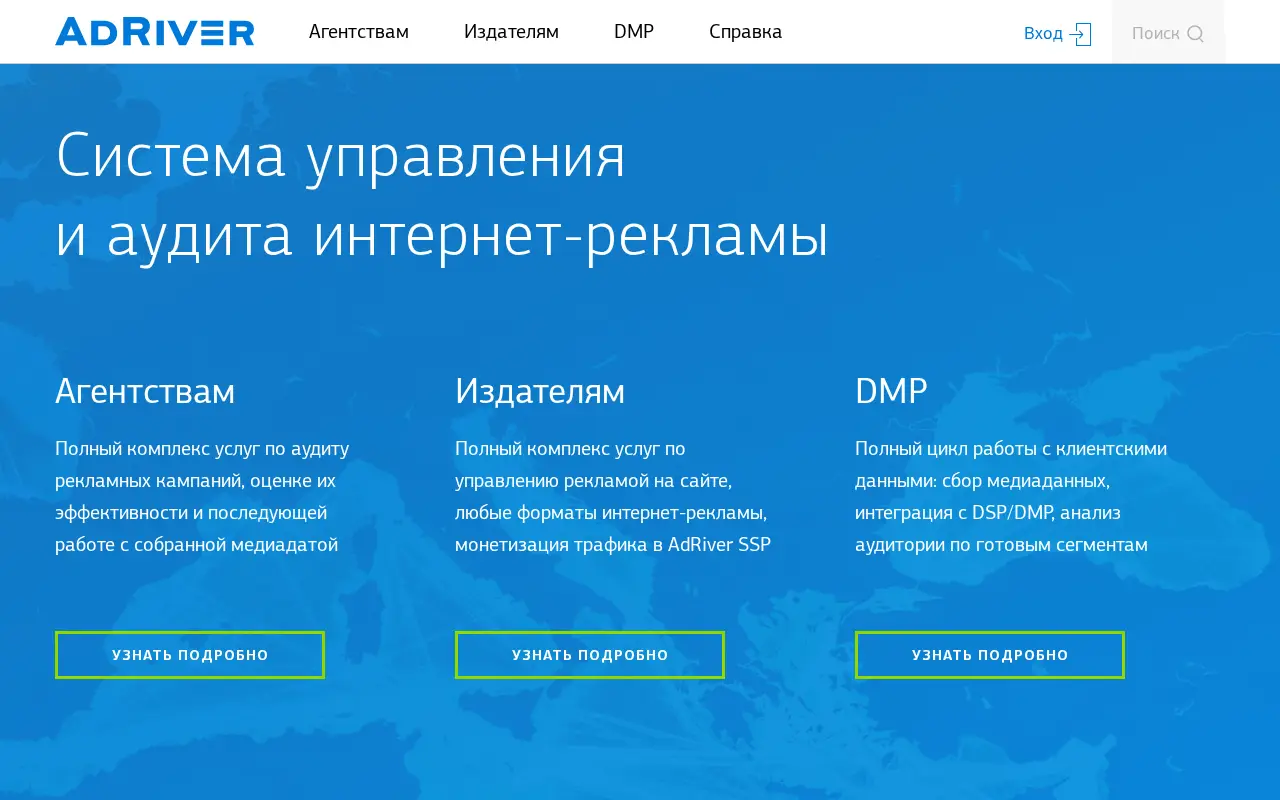Open the Агентствам menu item
Screen dimensions: 1280x800
(359, 32)
